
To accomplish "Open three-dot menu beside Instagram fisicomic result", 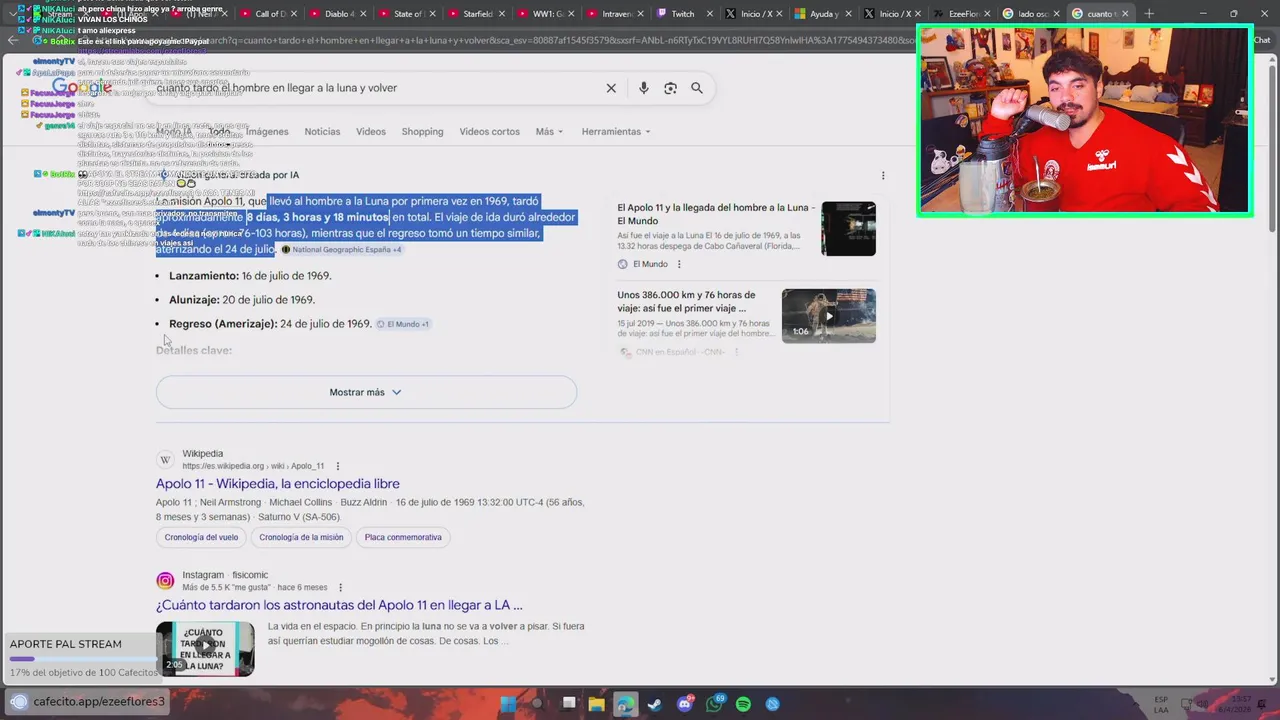I will click(x=340, y=587).
